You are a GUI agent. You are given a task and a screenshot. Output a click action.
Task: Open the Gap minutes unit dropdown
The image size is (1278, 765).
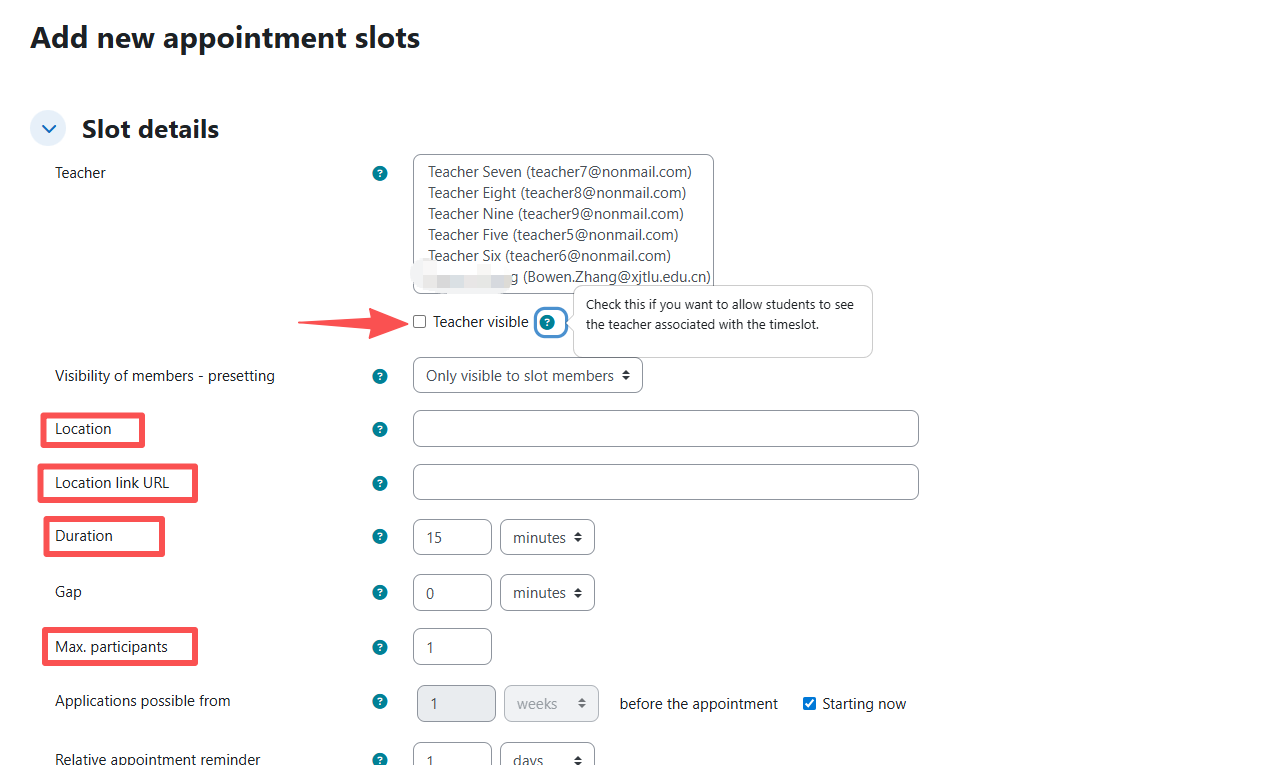547,593
